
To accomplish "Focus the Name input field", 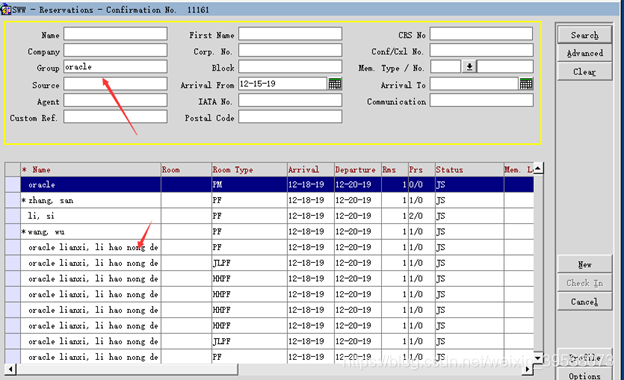I will pos(115,34).
